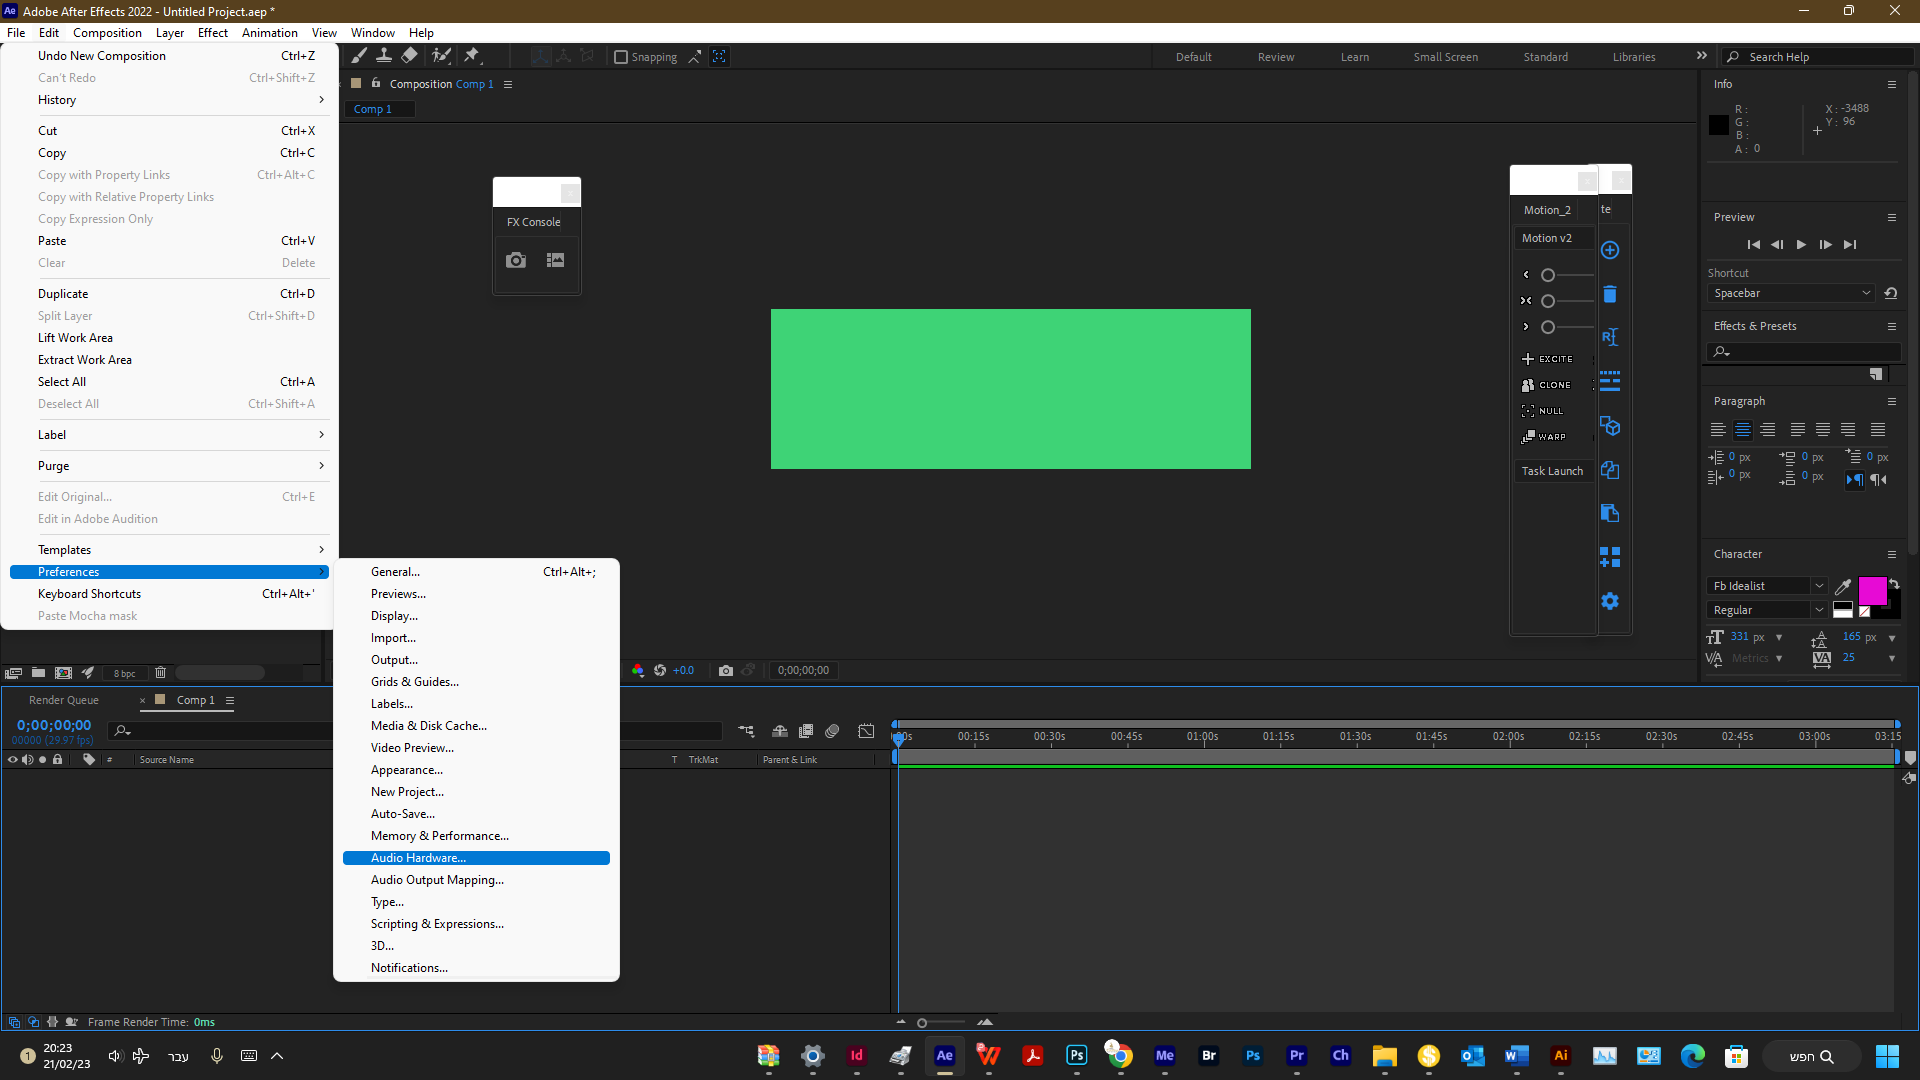Click the Motion panel settings gear icon
The image size is (1920, 1080).
(x=1610, y=601)
